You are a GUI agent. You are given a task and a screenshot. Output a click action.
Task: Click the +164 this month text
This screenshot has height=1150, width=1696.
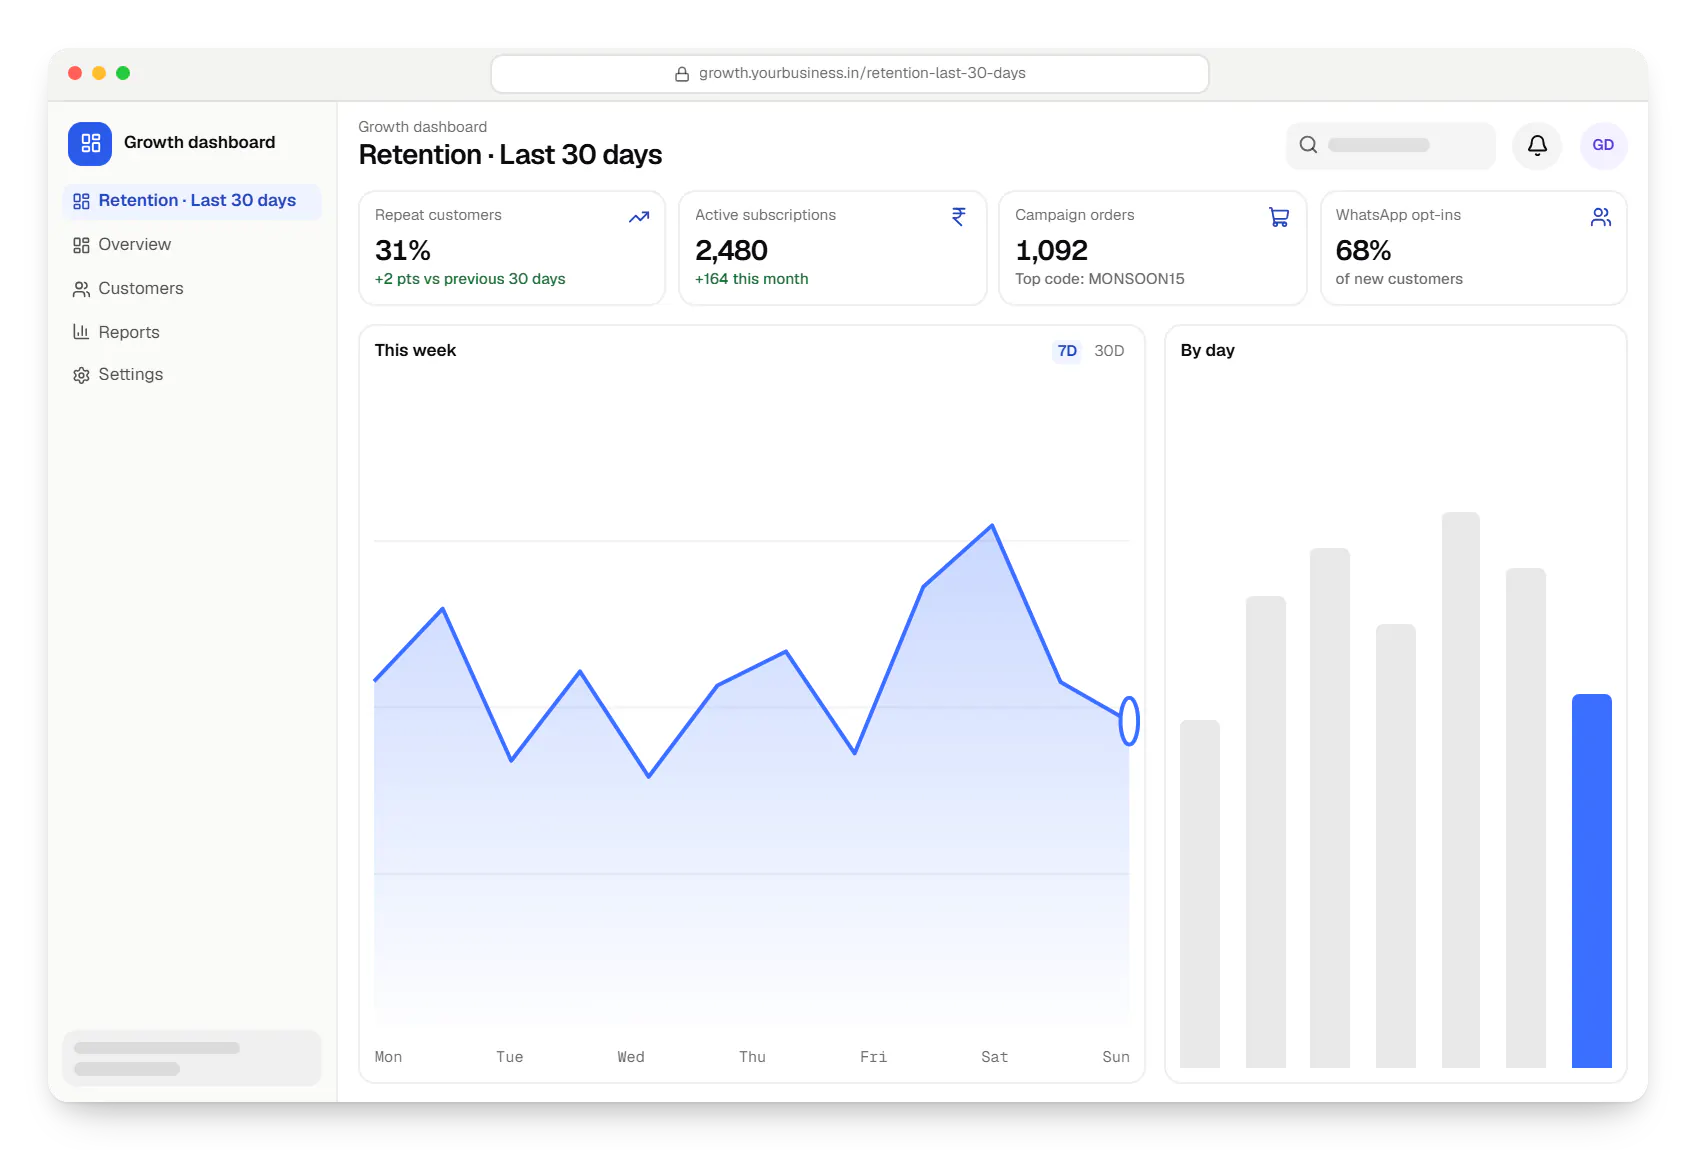pos(752,279)
